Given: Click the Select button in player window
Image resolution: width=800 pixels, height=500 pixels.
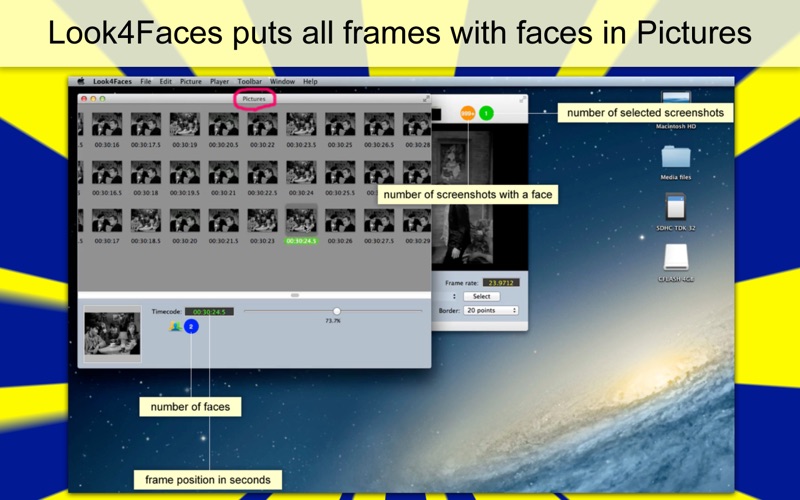Looking at the screenshot, I should [x=482, y=296].
